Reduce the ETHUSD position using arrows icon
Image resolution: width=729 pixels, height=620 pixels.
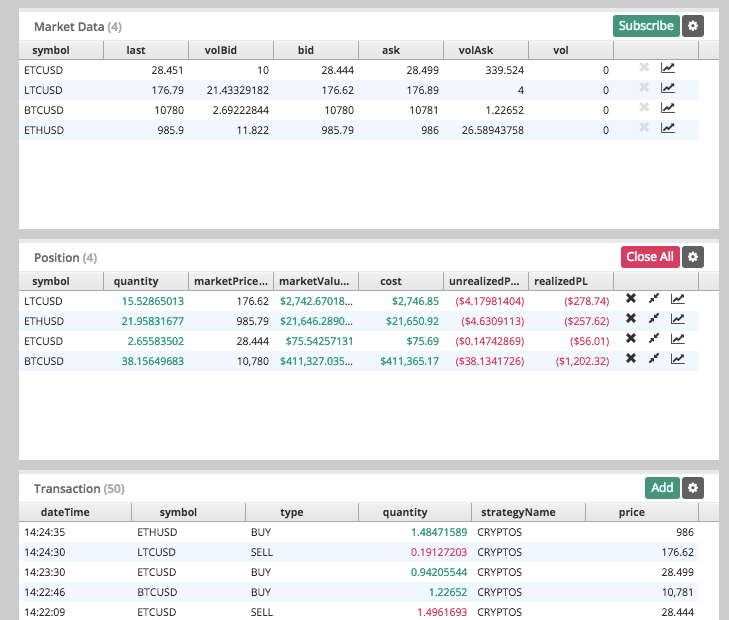coord(654,318)
